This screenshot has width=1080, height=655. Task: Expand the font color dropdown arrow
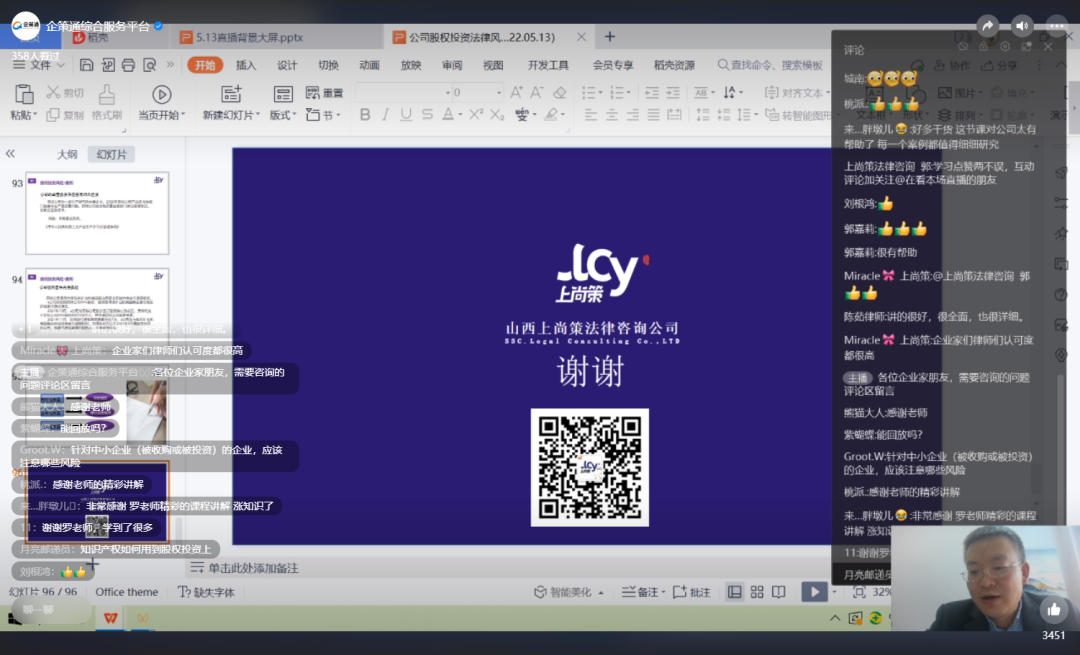(x=460, y=115)
